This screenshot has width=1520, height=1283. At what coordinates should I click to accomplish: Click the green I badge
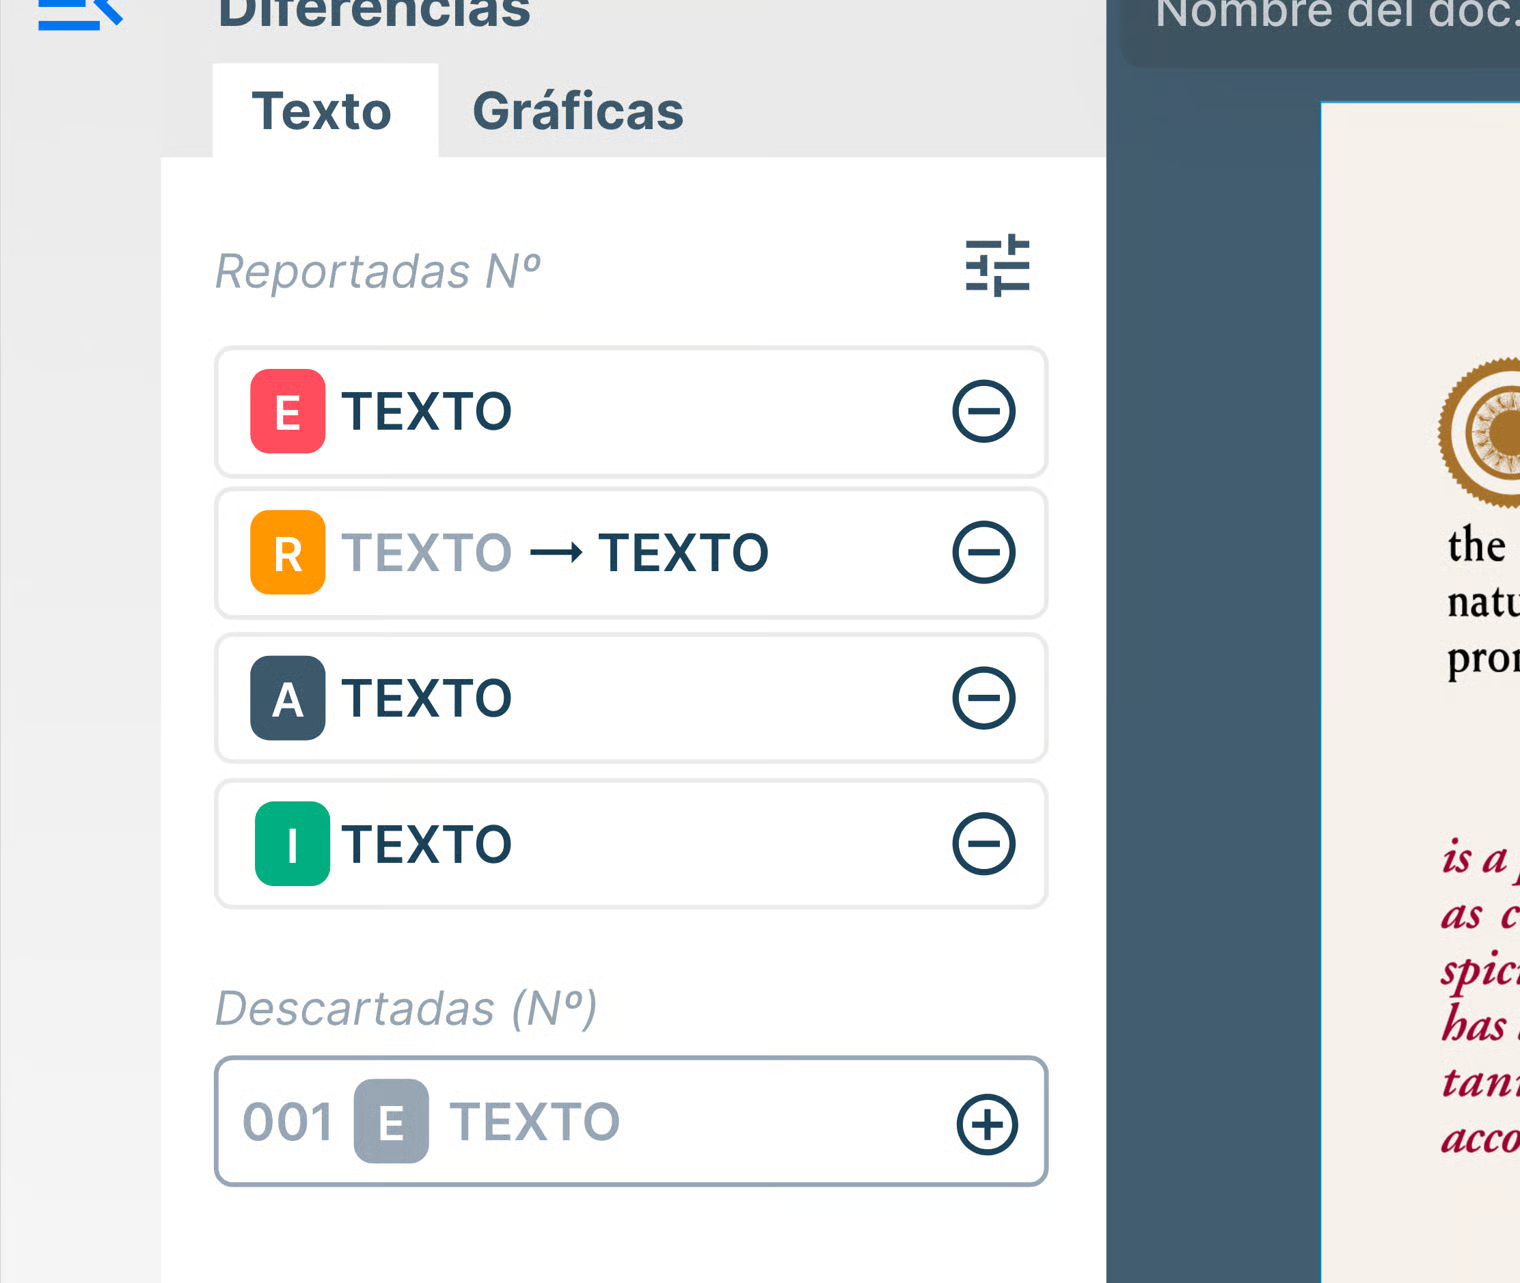pyautogui.click(x=292, y=844)
